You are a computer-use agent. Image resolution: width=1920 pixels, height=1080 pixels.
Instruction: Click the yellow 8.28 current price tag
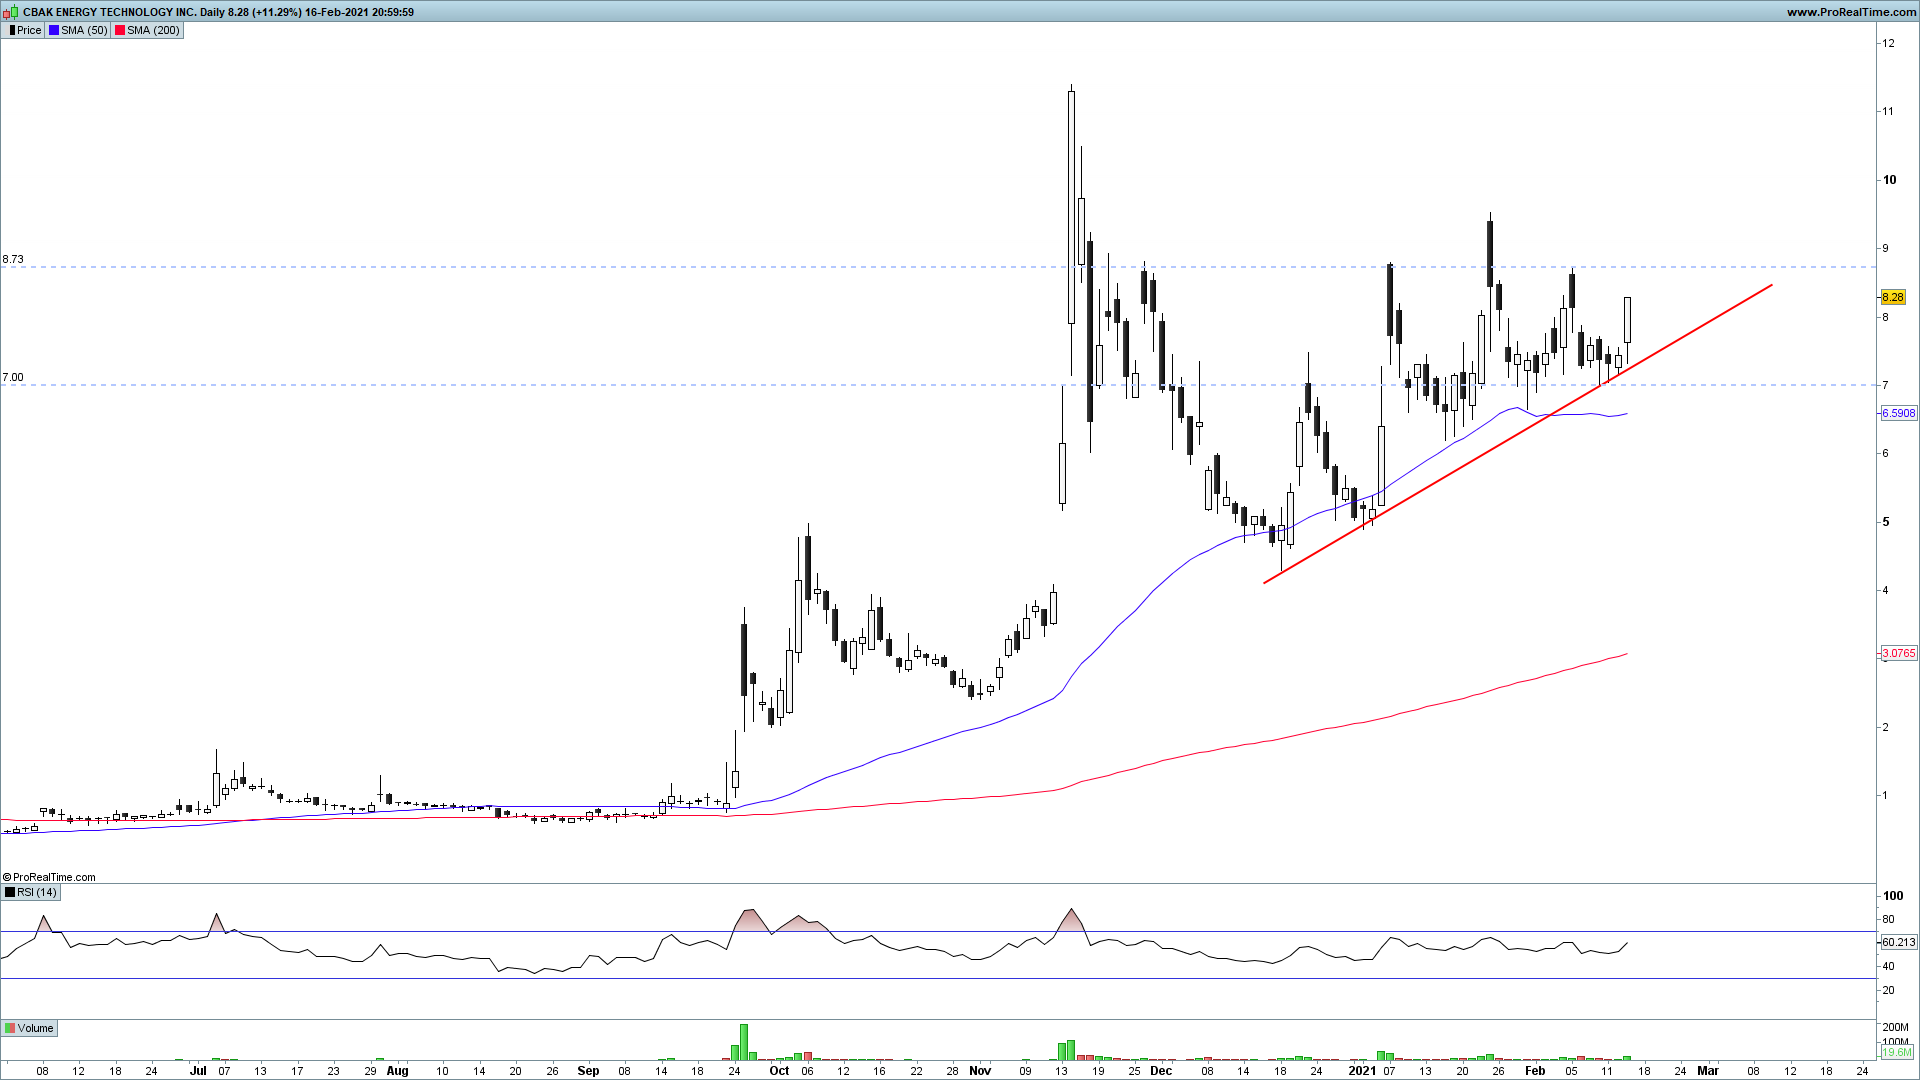(x=1892, y=297)
